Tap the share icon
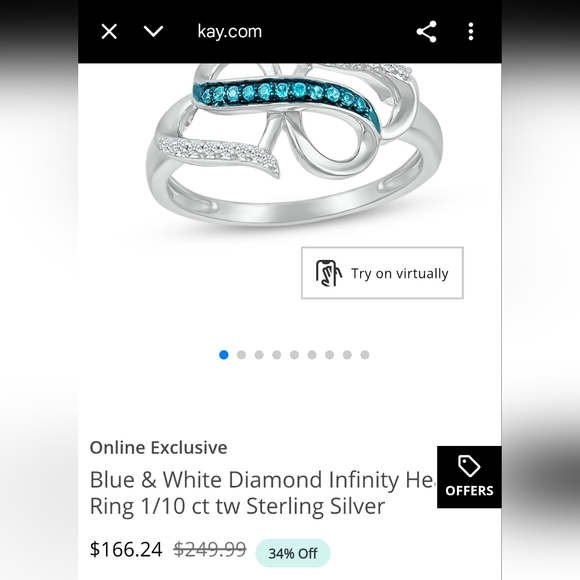The image size is (580, 580). click(x=426, y=31)
